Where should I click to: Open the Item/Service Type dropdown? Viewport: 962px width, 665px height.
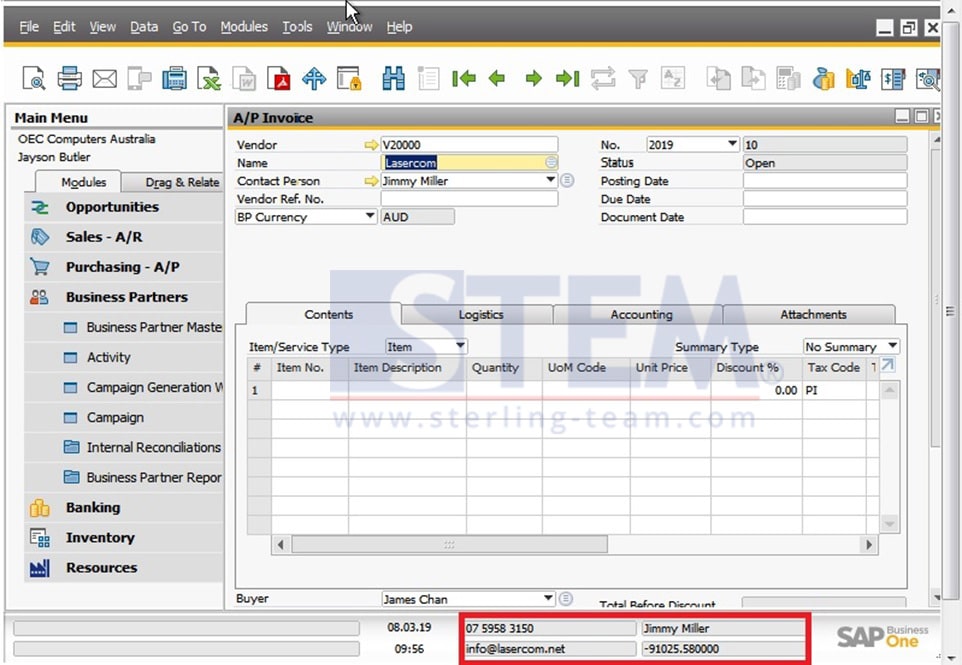[460, 346]
